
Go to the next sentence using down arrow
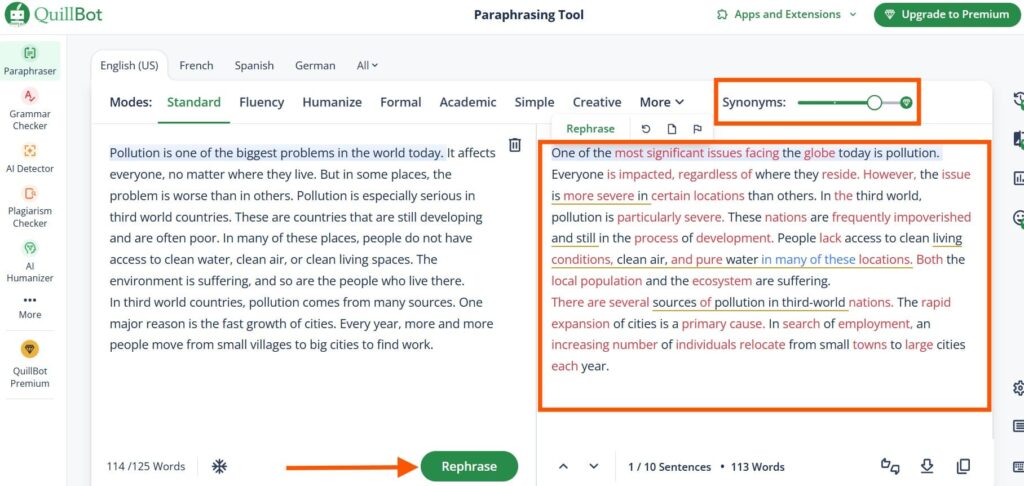[x=594, y=466]
